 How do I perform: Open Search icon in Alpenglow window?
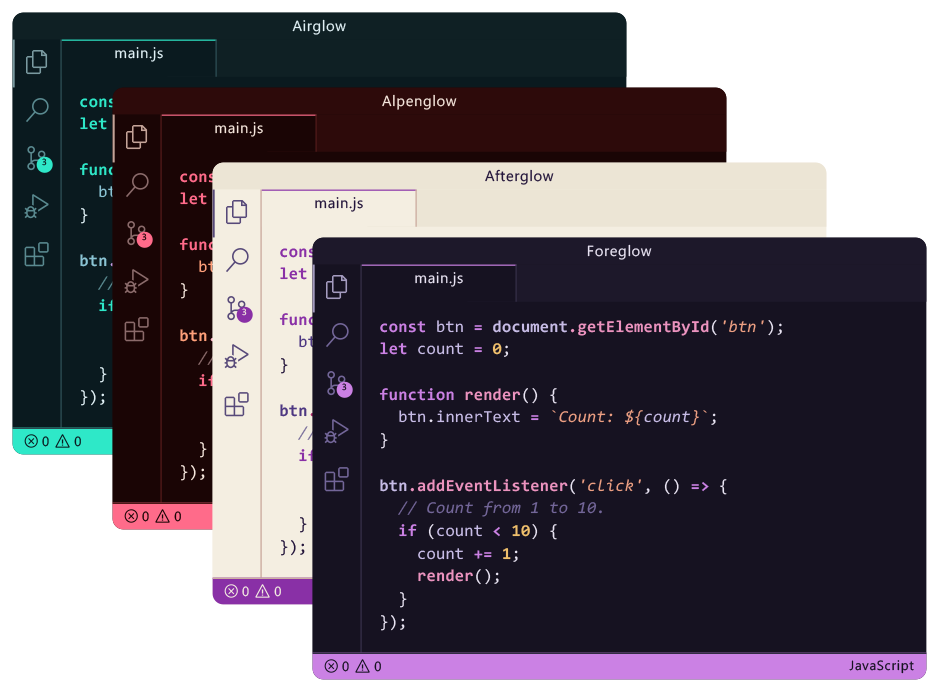(x=137, y=185)
